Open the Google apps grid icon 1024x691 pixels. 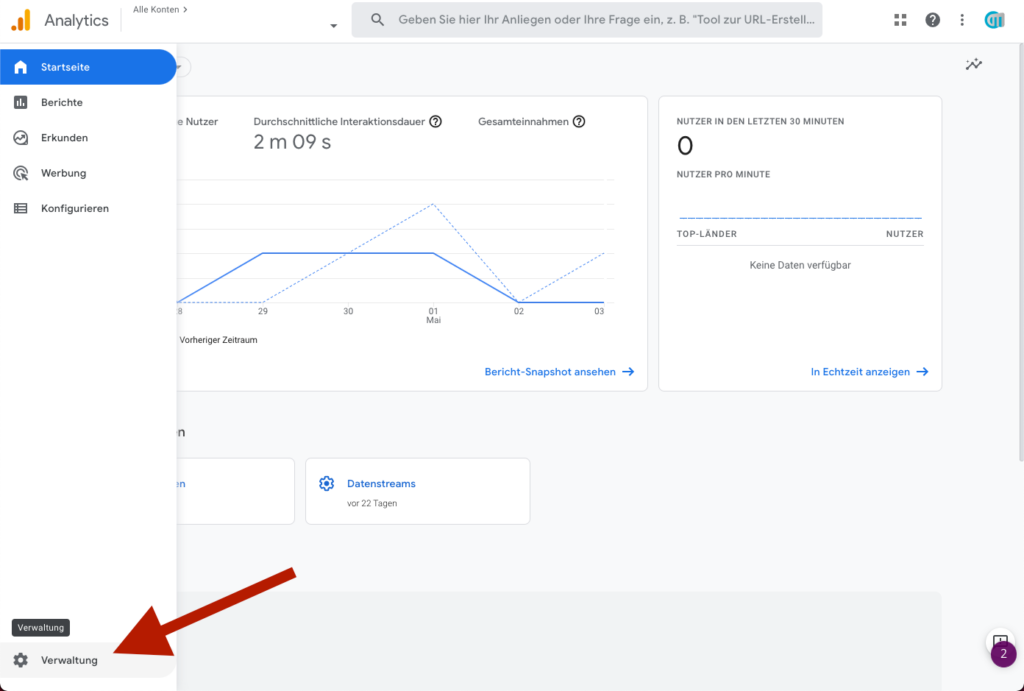(x=901, y=20)
